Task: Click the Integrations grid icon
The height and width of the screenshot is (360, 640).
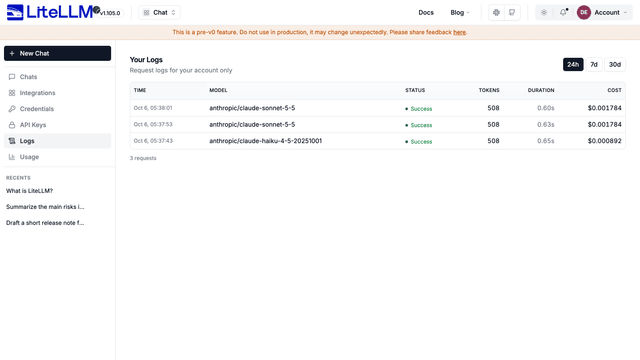Action: [12, 93]
